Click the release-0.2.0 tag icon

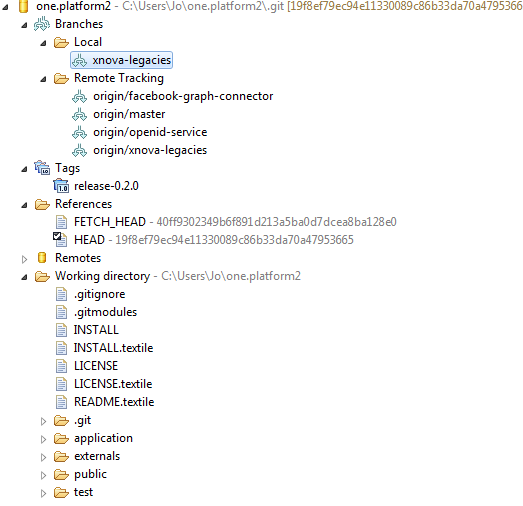point(61,186)
